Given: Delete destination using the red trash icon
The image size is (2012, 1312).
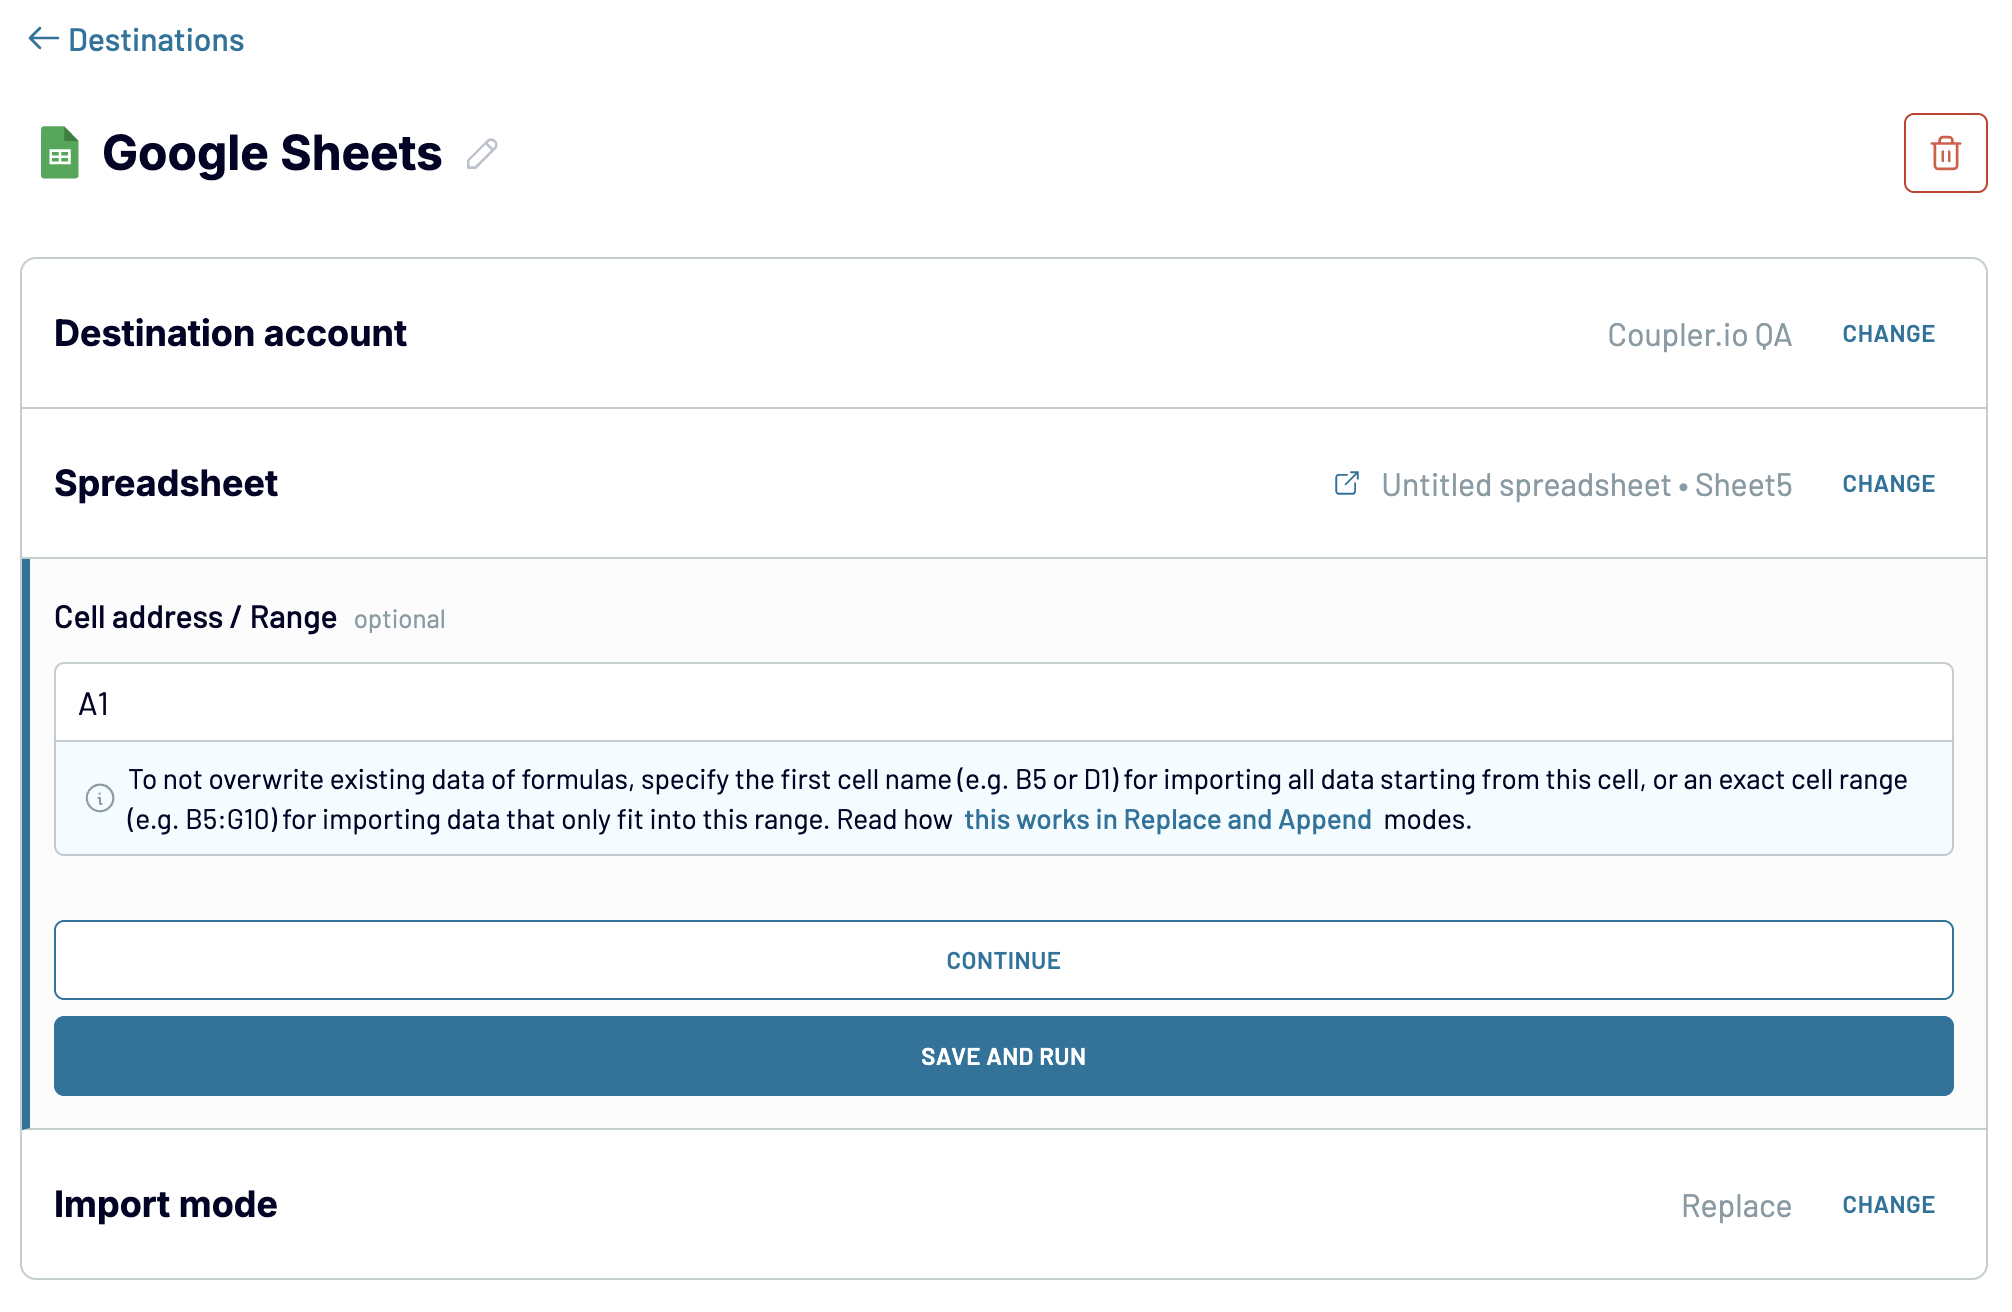Looking at the screenshot, I should coord(1945,153).
